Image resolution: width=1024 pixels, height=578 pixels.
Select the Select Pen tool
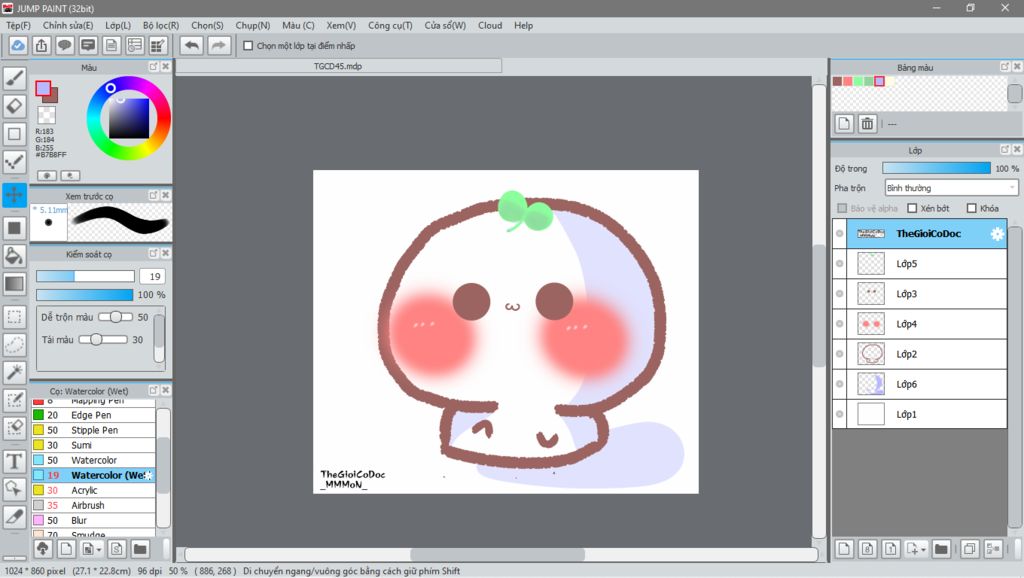point(14,400)
